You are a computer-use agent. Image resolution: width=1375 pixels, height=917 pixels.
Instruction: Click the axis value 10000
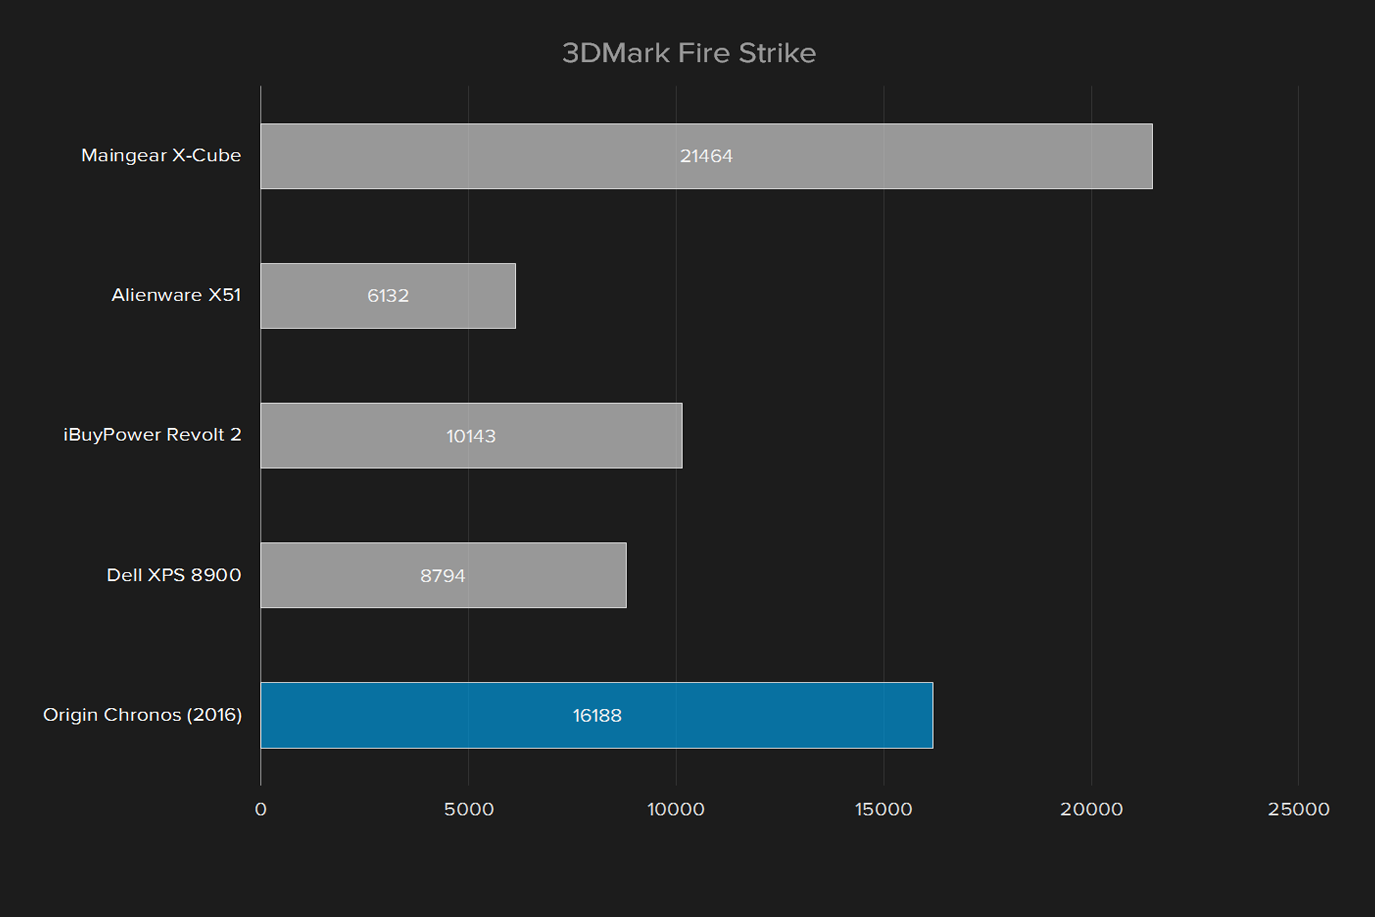pyautogui.click(x=676, y=809)
